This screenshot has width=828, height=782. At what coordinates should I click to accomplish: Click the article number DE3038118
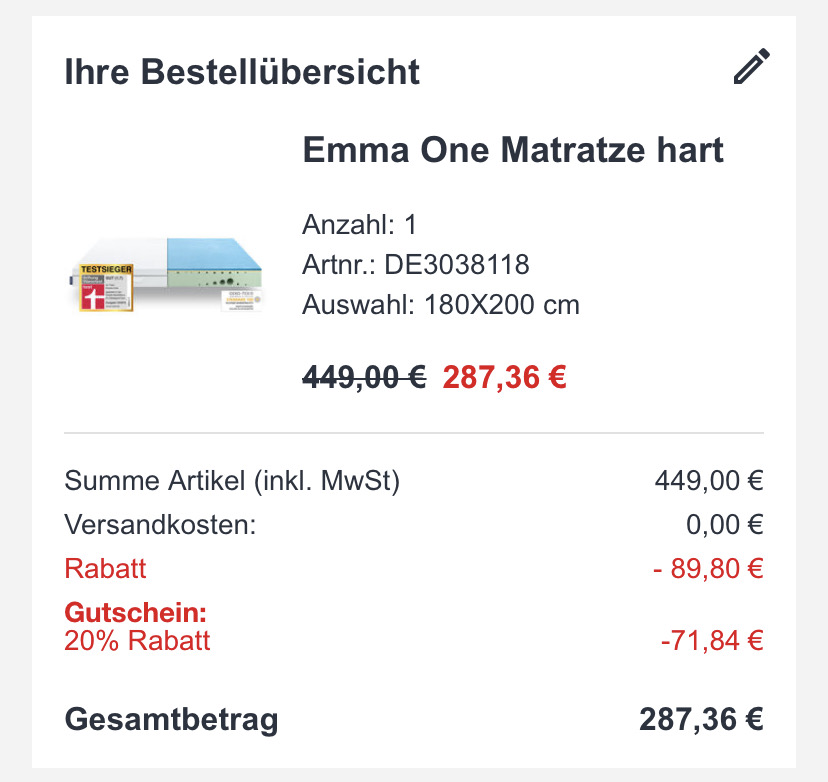click(x=456, y=265)
